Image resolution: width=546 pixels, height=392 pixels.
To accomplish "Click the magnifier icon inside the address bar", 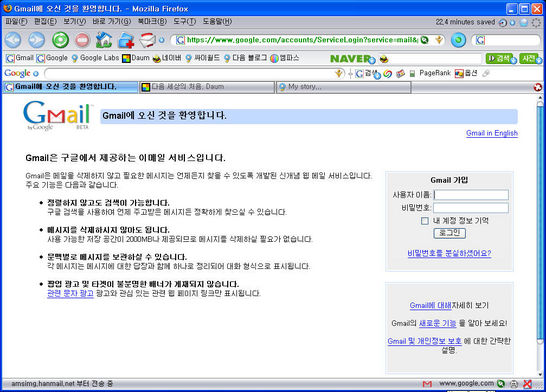I will [x=424, y=40].
